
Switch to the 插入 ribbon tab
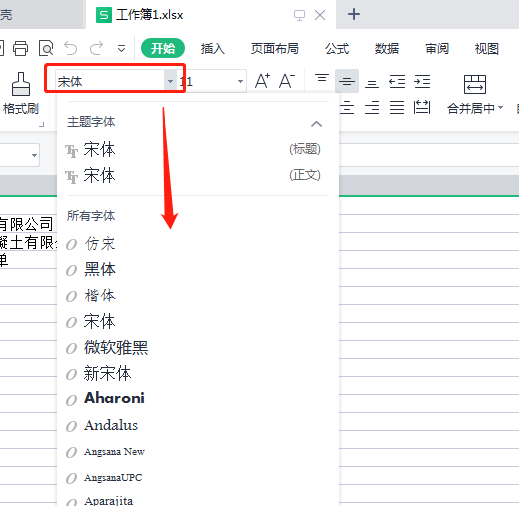212,49
